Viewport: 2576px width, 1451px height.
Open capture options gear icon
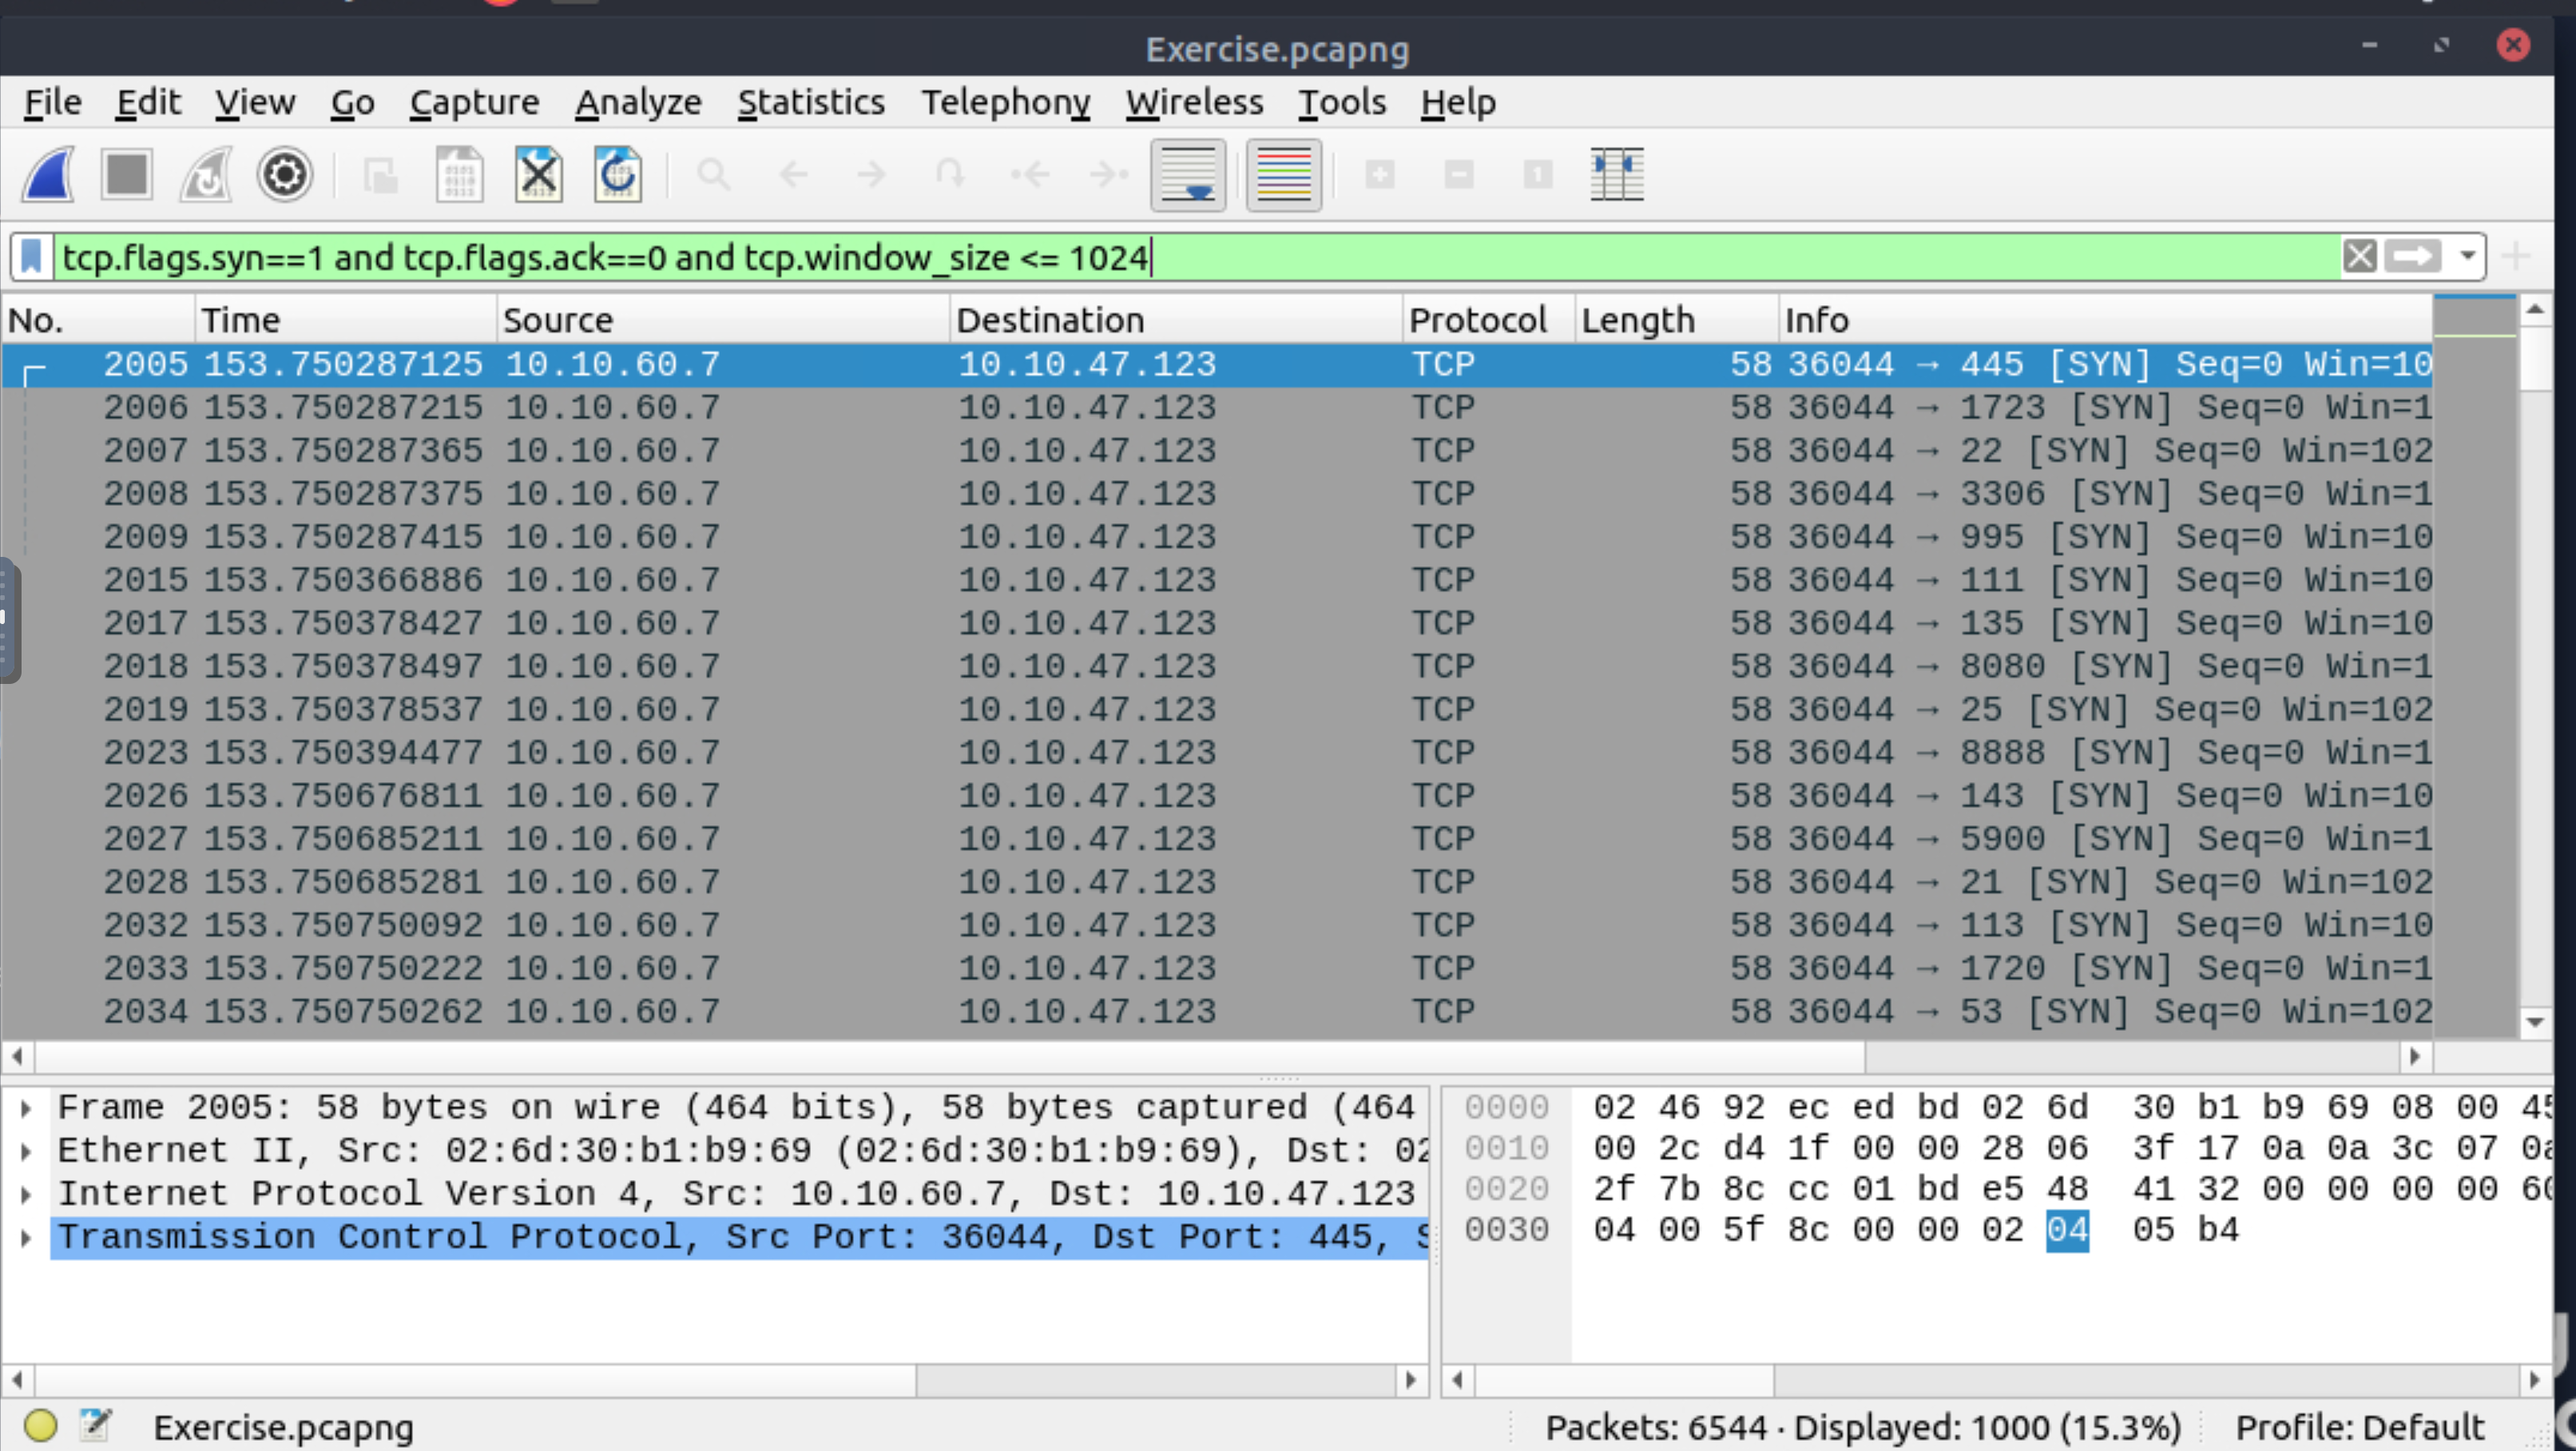pyautogui.click(x=285, y=175)
